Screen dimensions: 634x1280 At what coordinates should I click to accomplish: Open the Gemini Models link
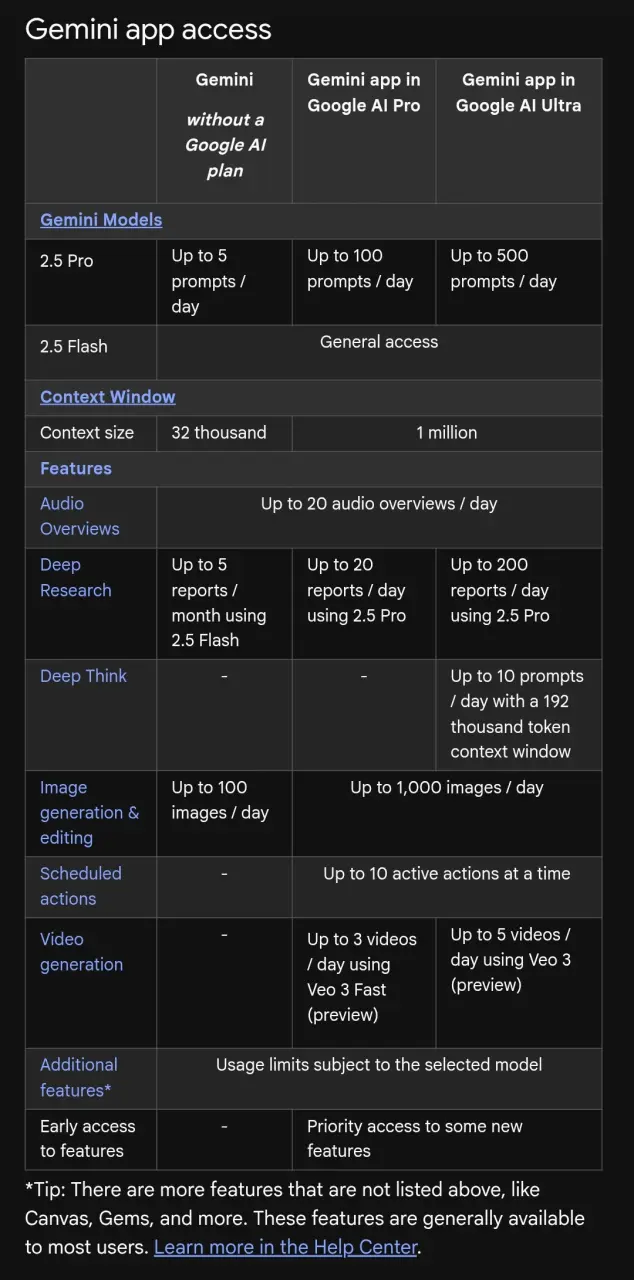(101, 220)
